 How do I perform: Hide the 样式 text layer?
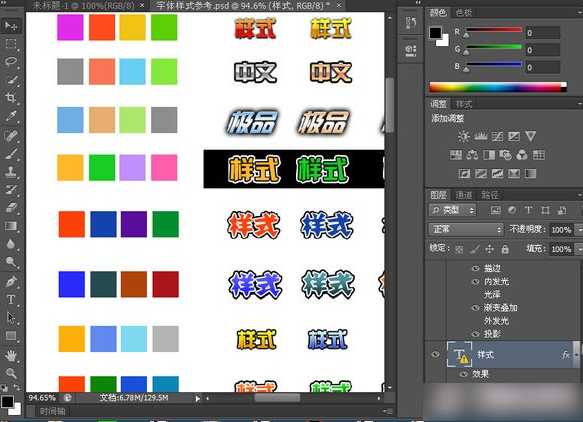click(x=435, y=354)
